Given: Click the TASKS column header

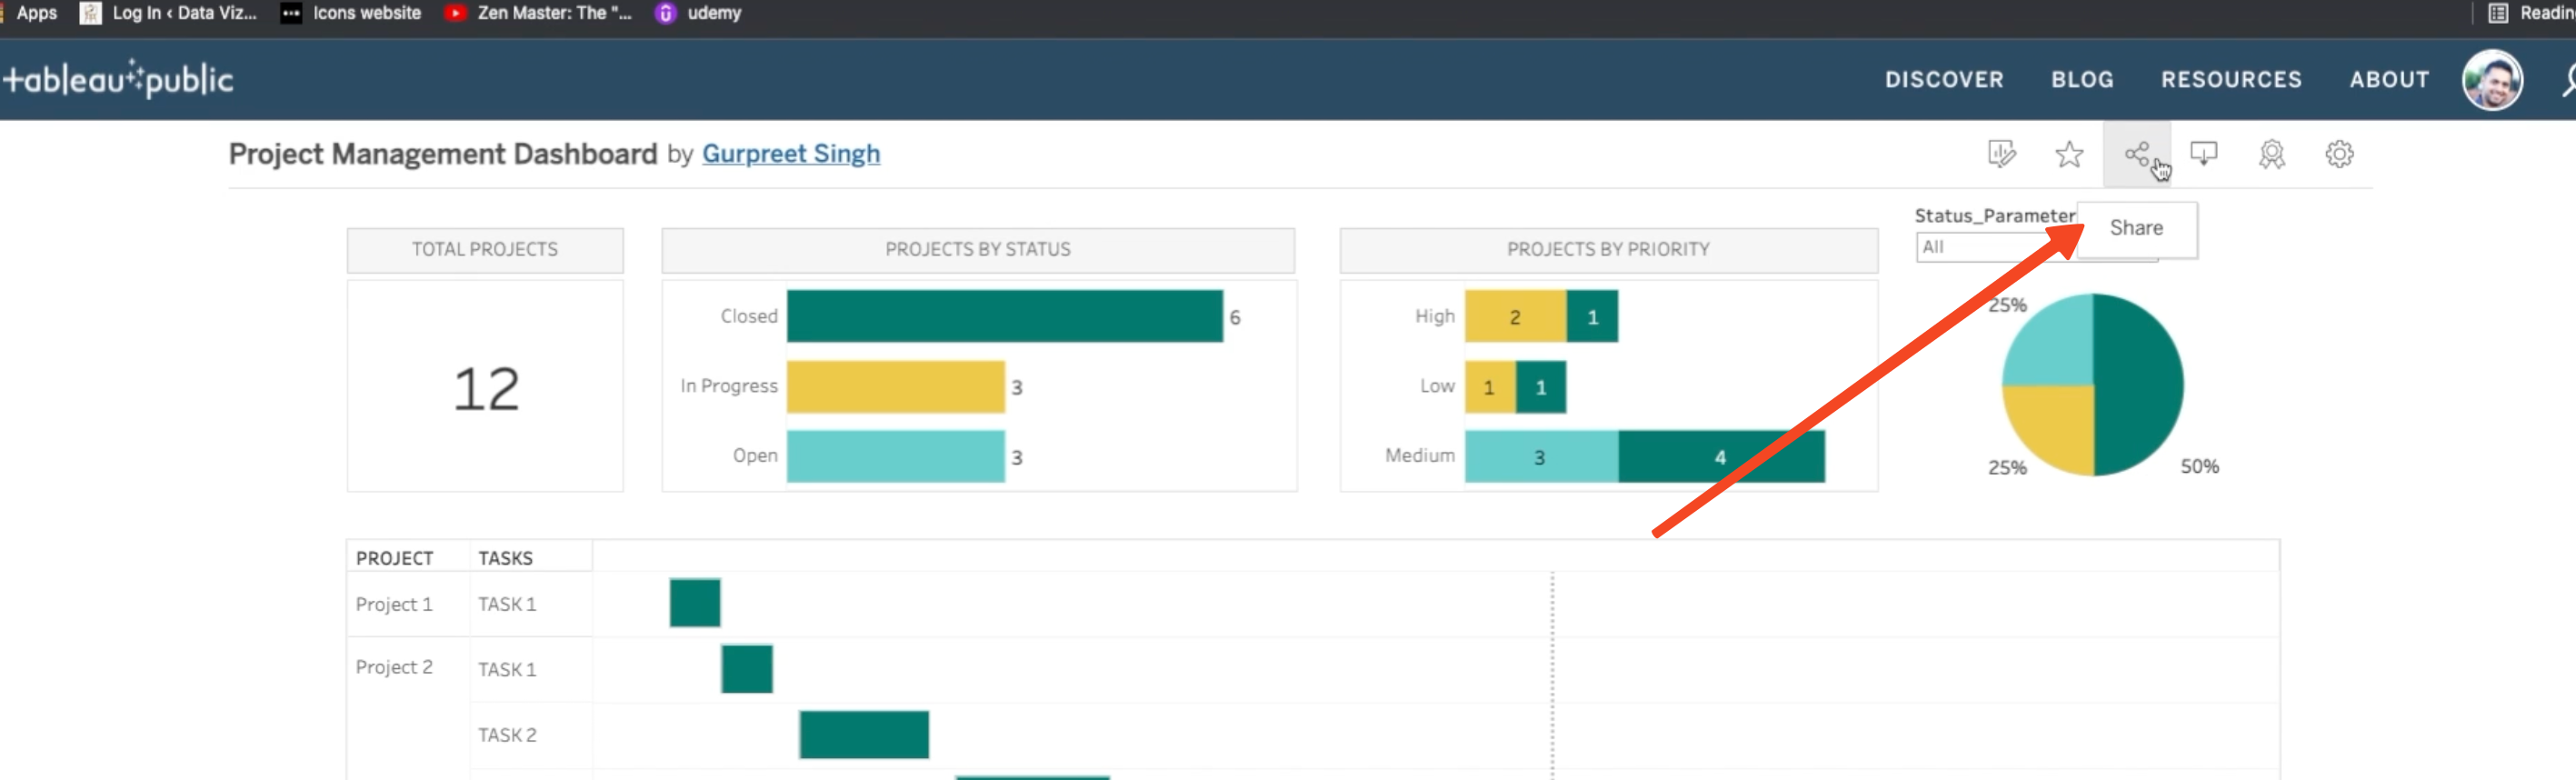Looking at the screenshot, I should click(x=505, y=558).
